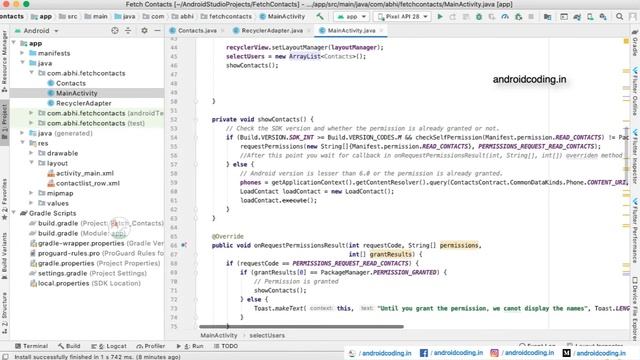
Task: Collapse the java folder
Action: (22, 63)
